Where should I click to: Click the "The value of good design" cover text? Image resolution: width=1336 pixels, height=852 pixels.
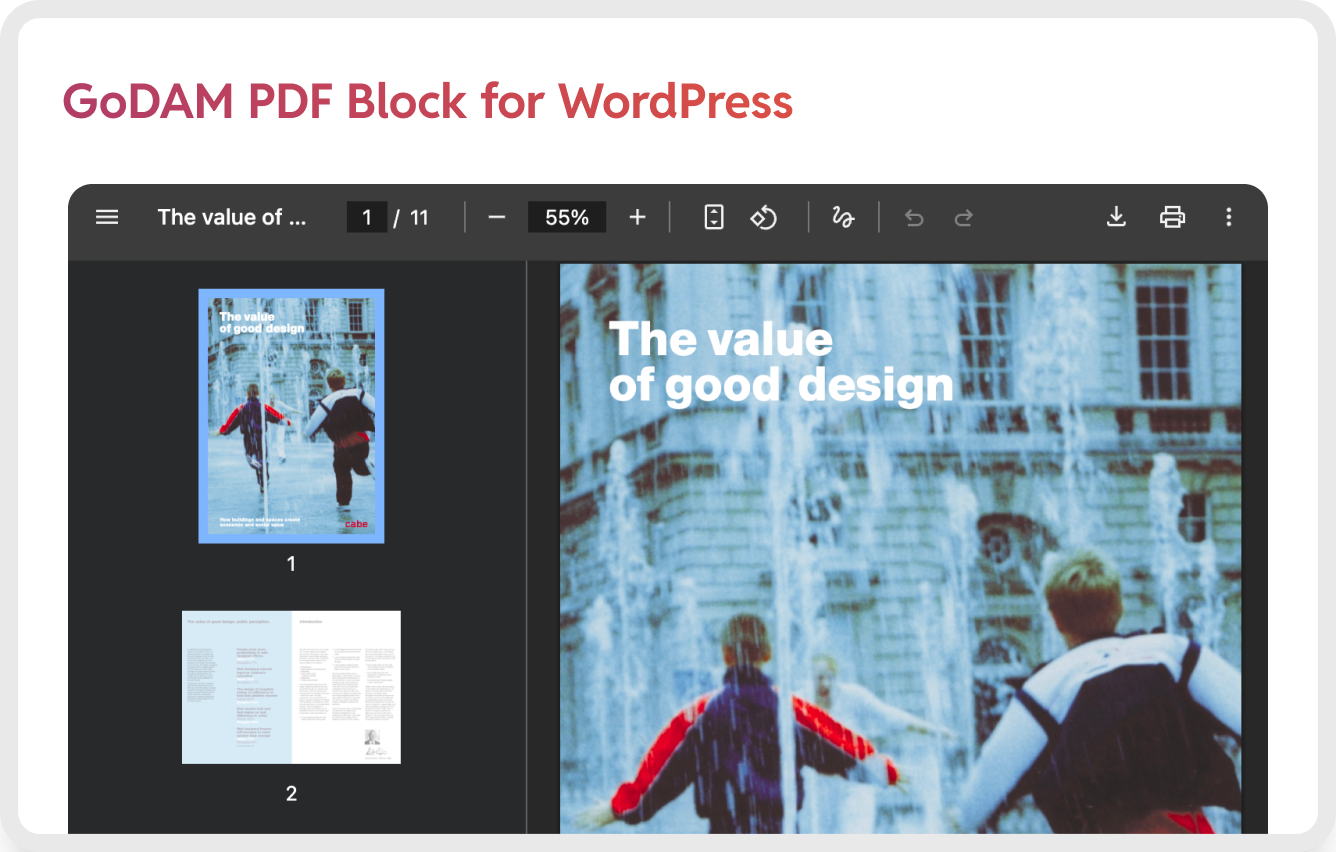click(x=780, y=362)
